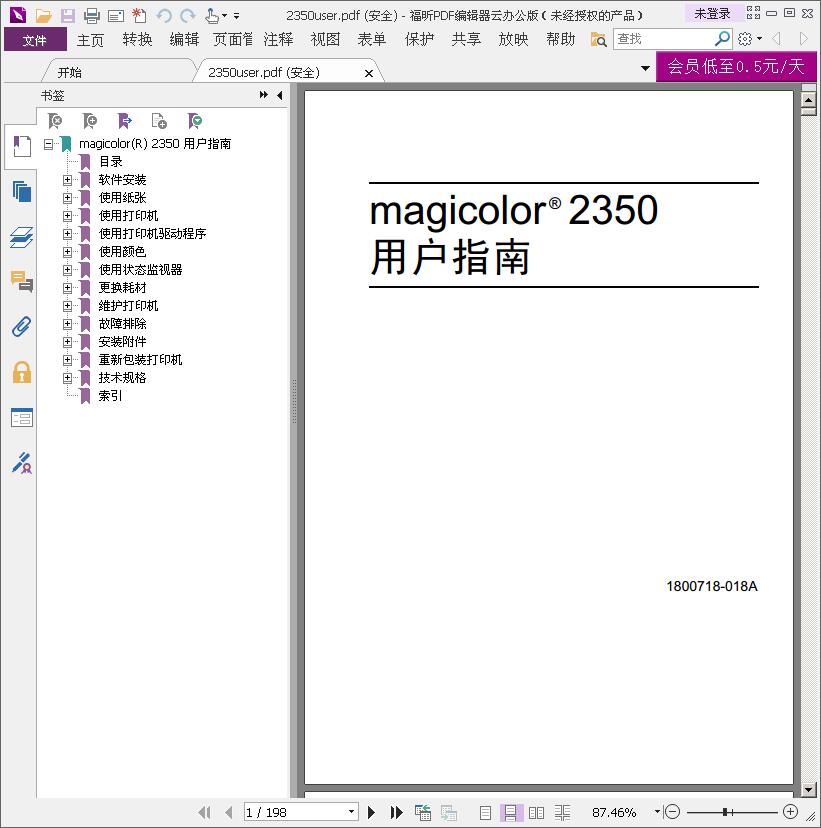
Task: Jump to the last page arrow
Action: point(397,812)
